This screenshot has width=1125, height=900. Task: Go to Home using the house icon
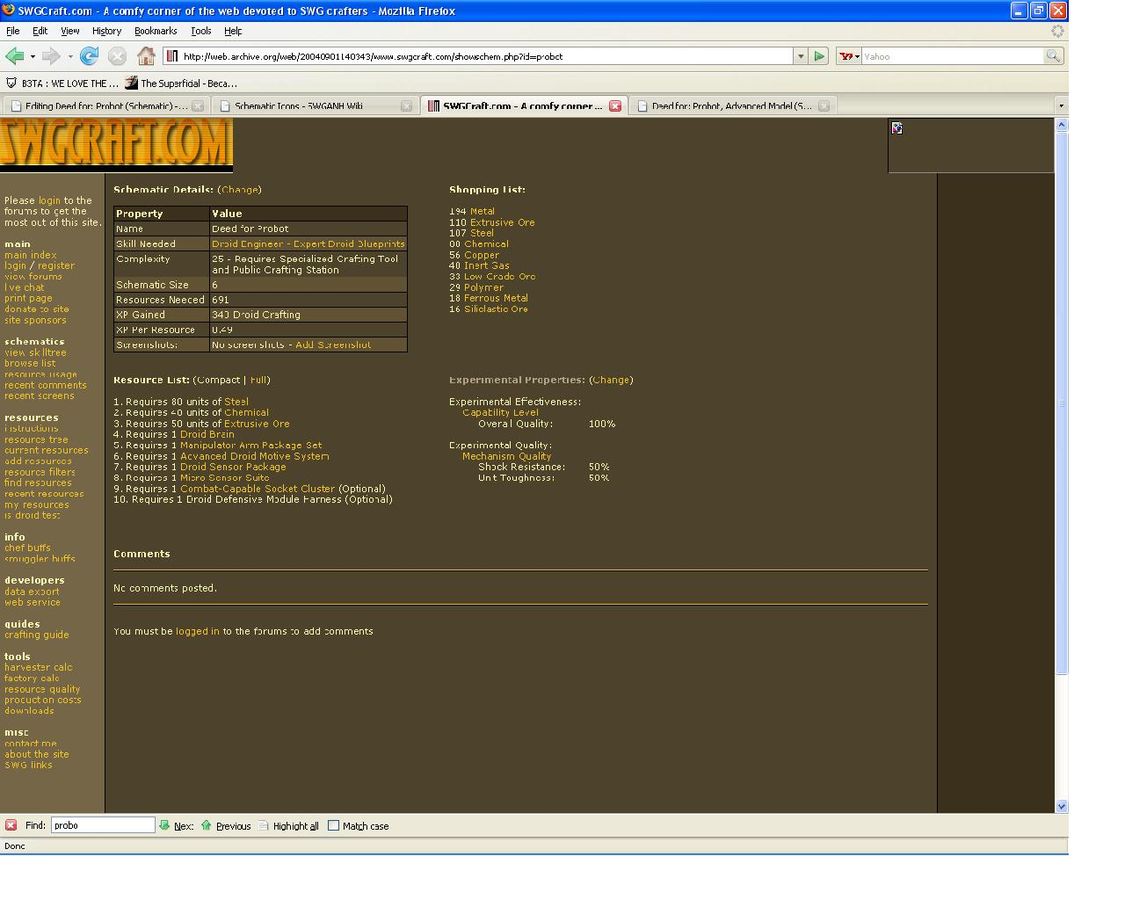(146, 56)
